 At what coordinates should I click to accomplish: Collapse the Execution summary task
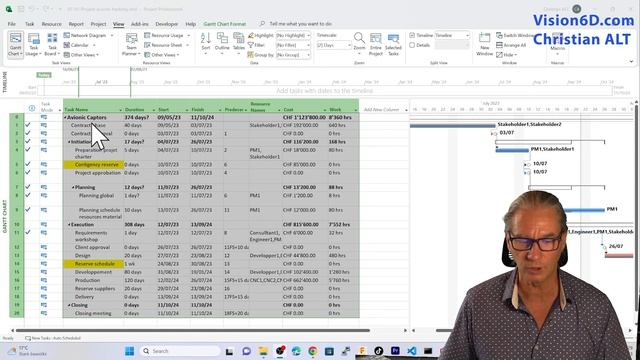pos(69,225)
